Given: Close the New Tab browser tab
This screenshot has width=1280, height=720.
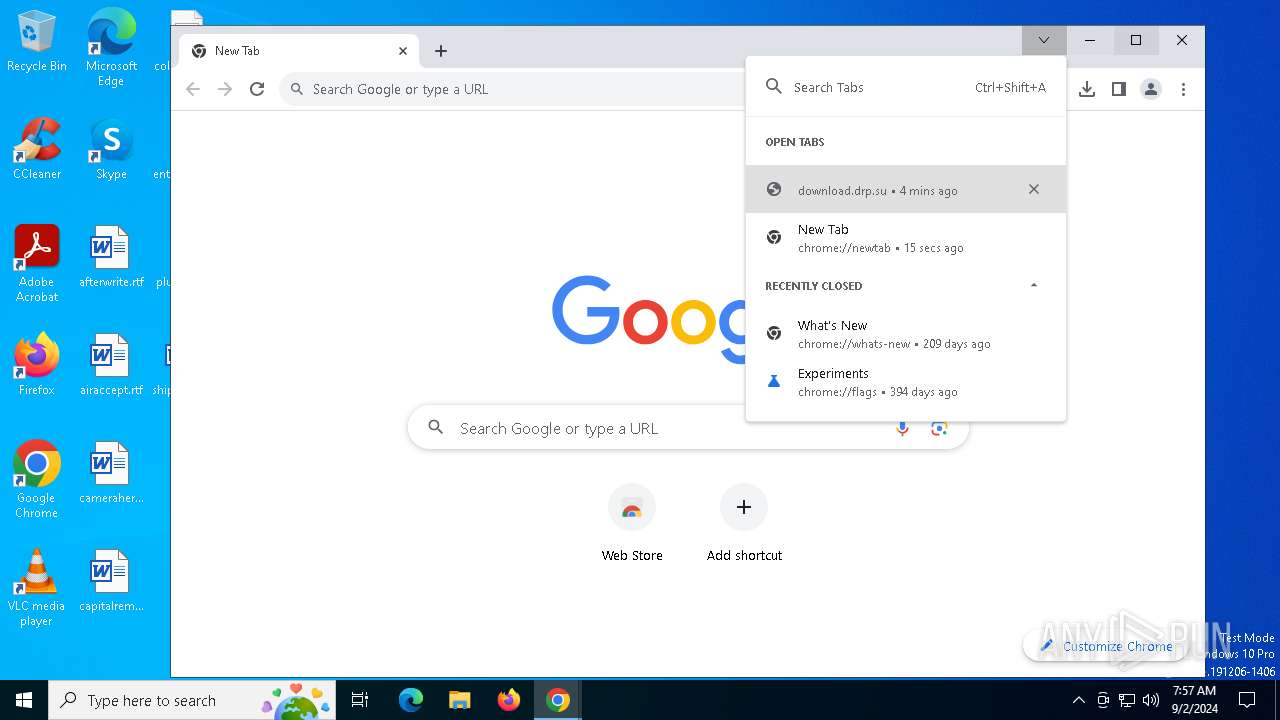Looking at the screenshot, I should tap(403, 51).
